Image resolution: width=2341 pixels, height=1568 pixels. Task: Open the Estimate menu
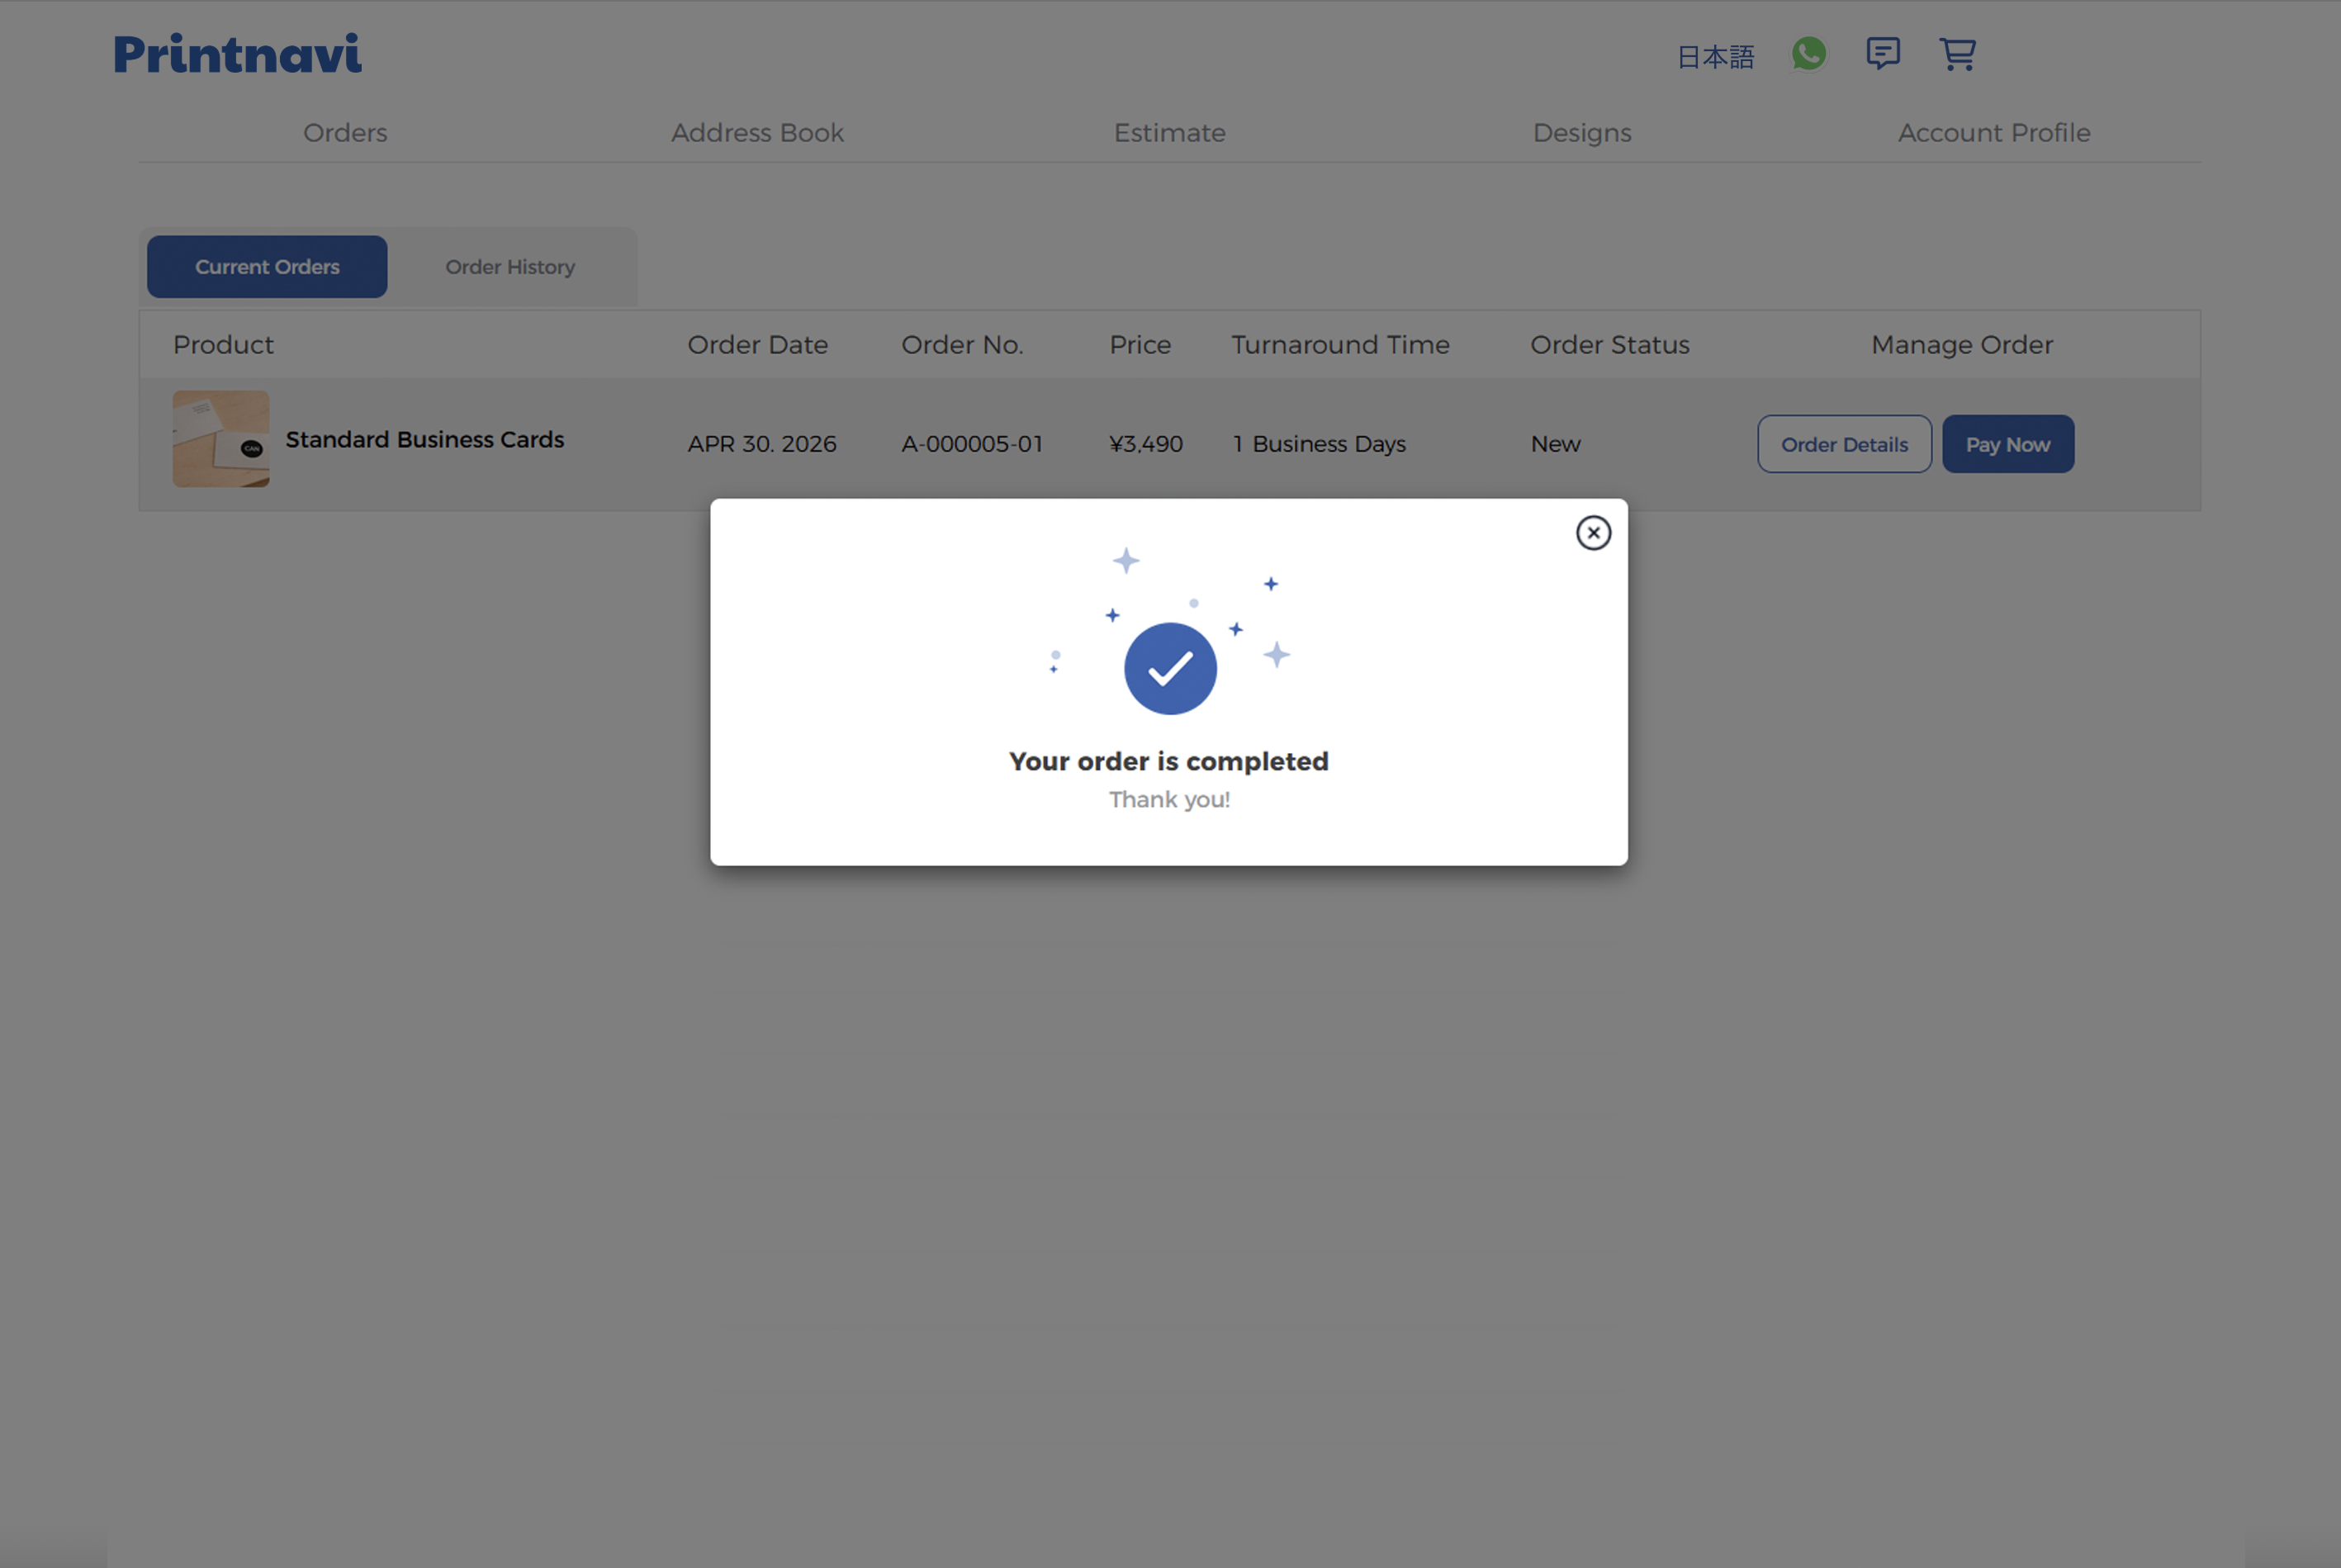pos(1169,133)
